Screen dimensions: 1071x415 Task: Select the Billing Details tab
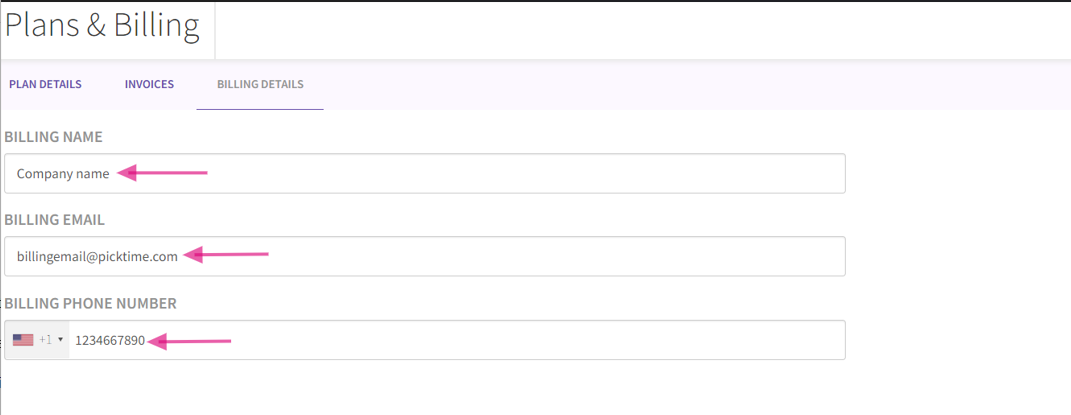tap(260, 85)
